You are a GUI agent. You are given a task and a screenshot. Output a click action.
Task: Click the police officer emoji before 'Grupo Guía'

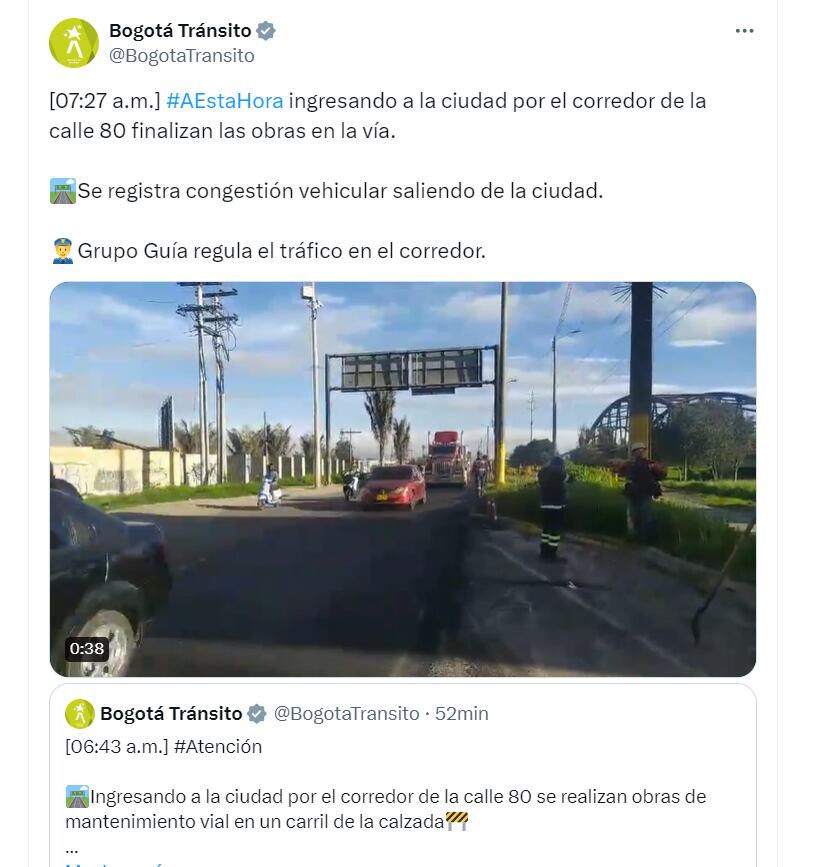click(x=62, y=251)
